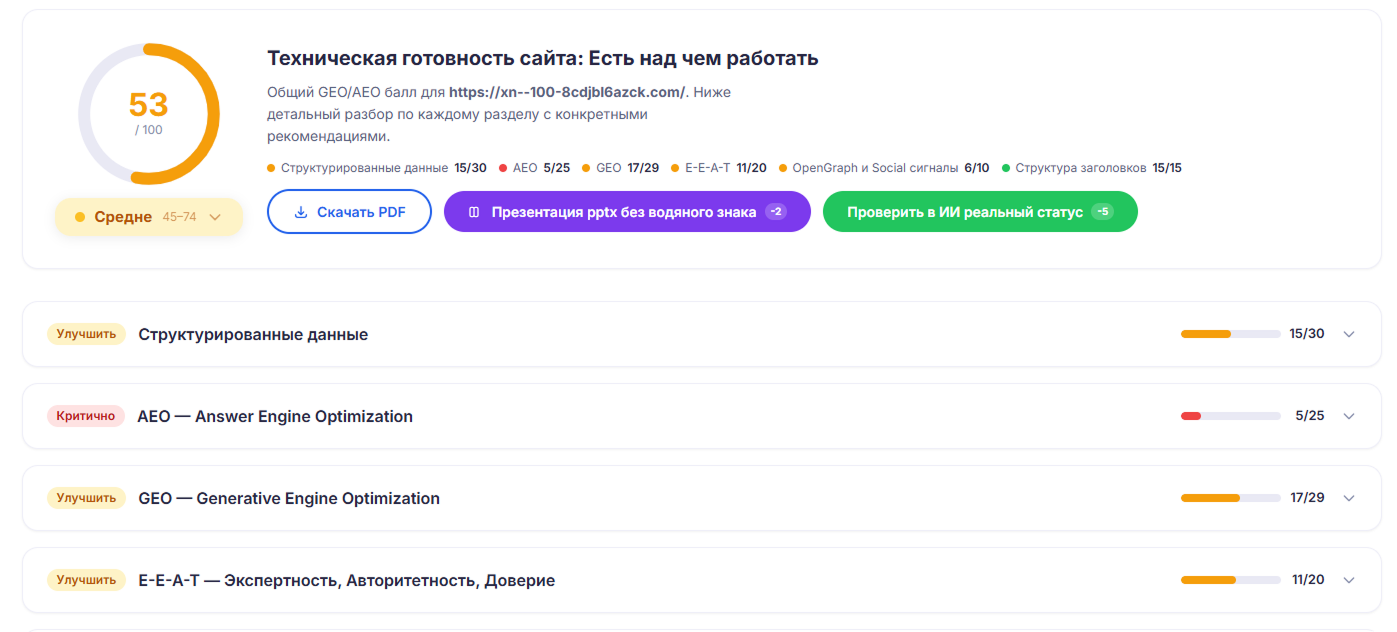Select E-E-A-T 11/20 in score legend

719,168
